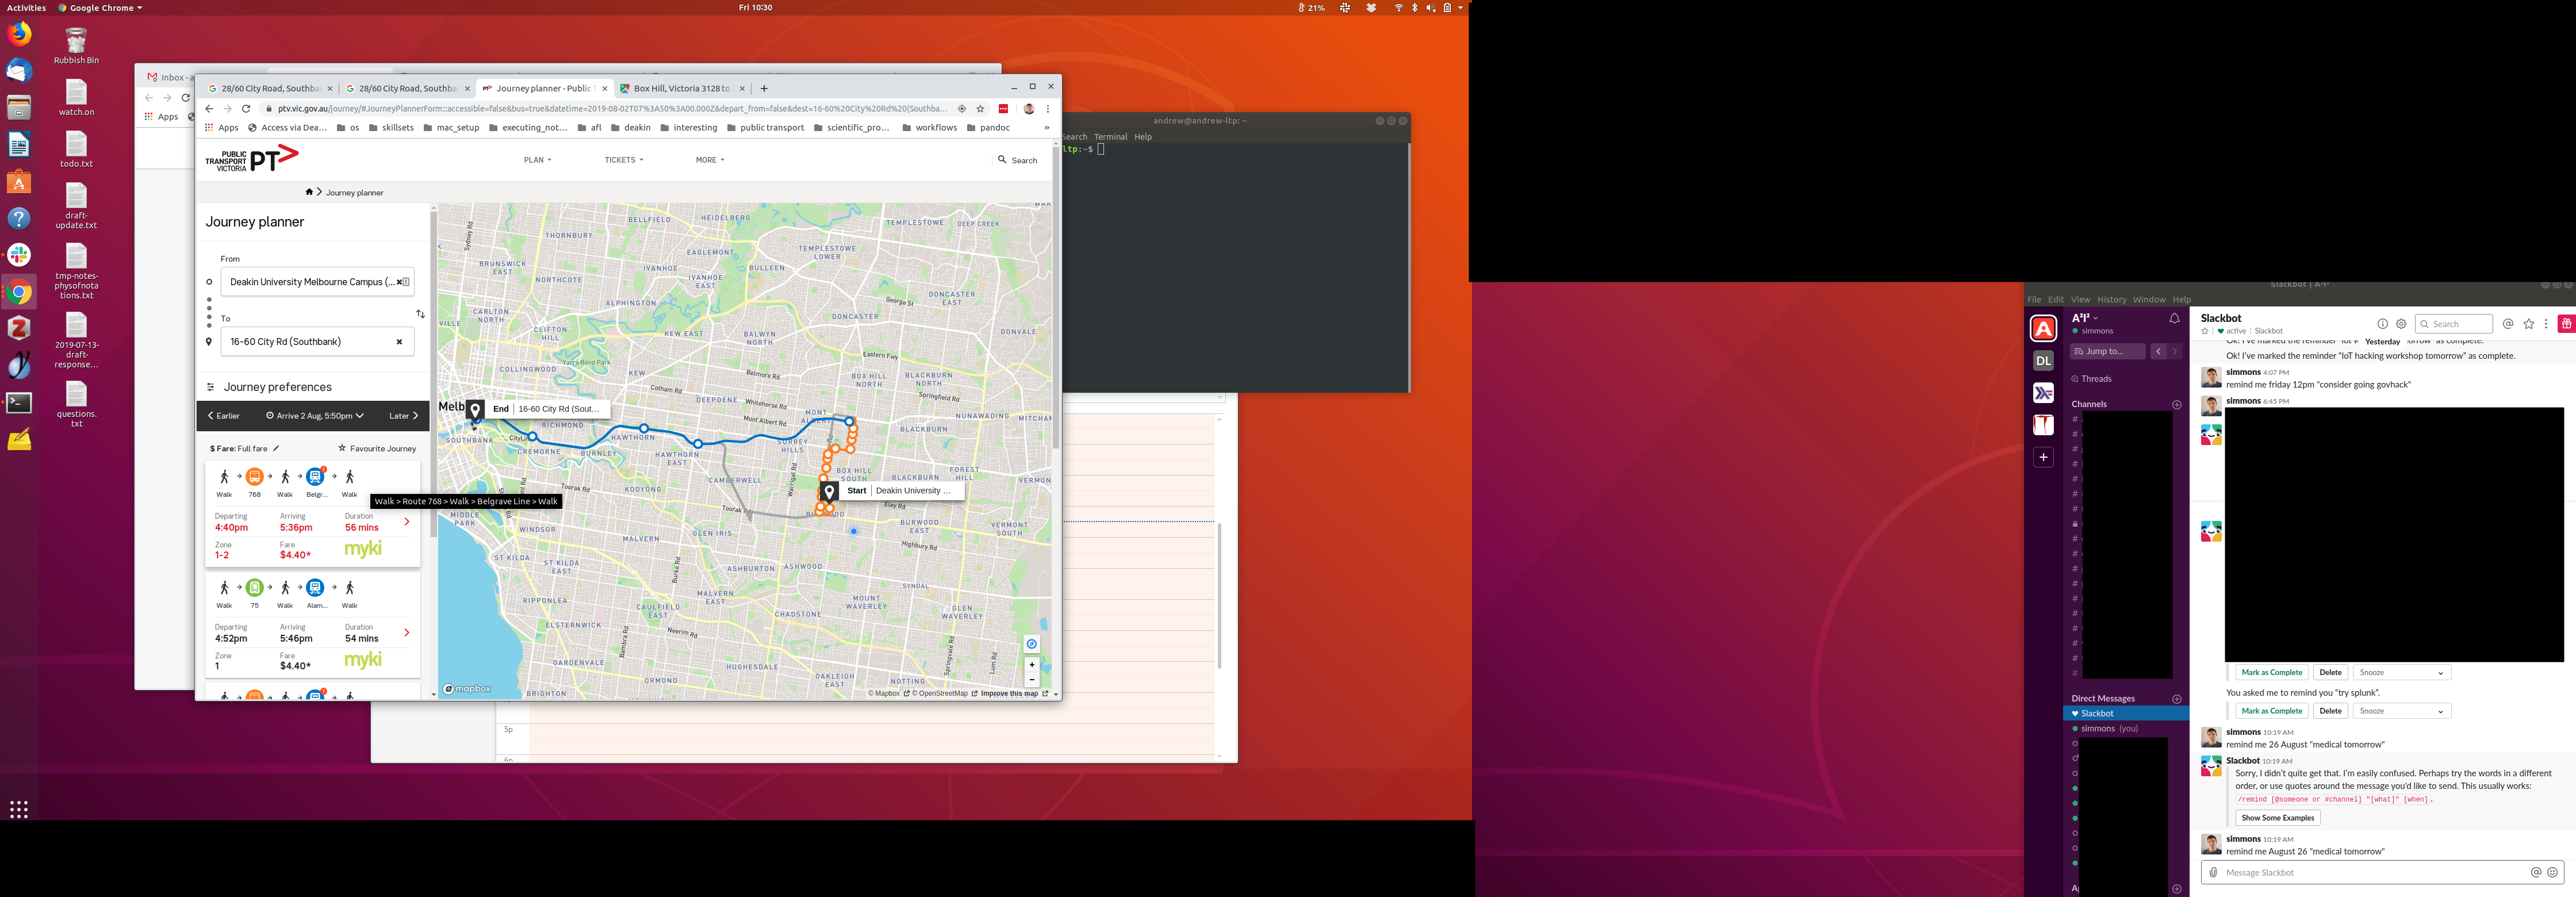This screenshot has height=897, width=2576.
Task: Swap the From and To locations
Action: 420,314
